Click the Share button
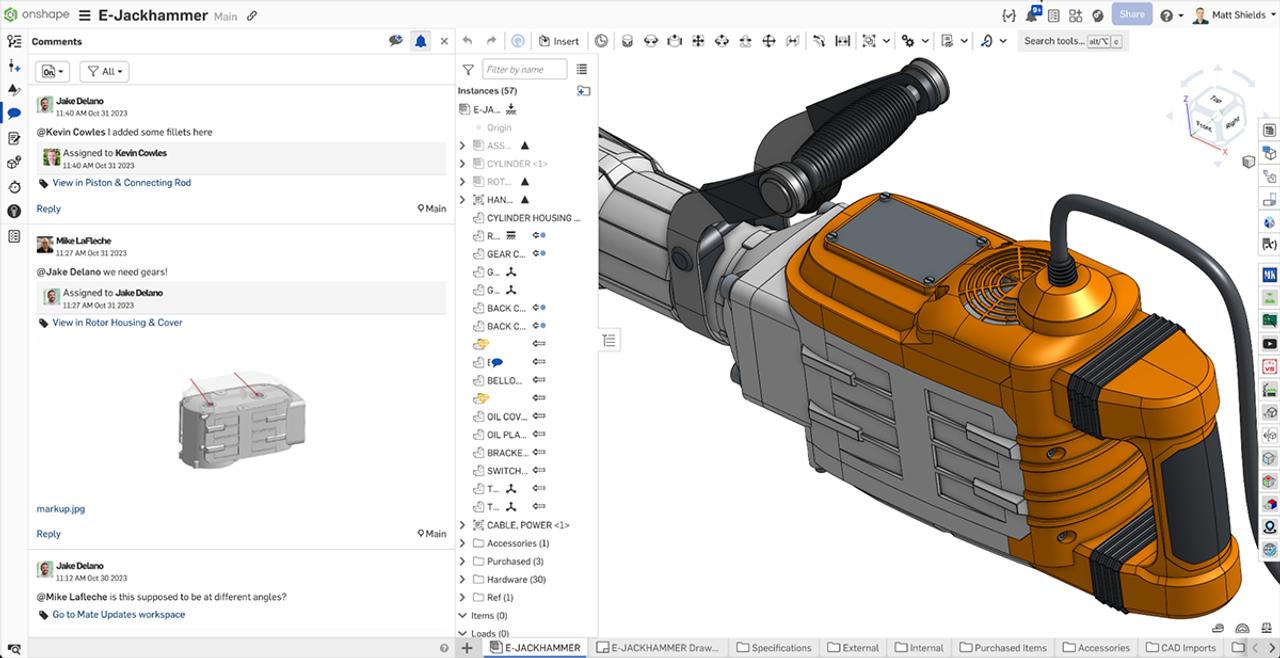Screen dimensions: 1280x658 click(x=1132, y=14)
